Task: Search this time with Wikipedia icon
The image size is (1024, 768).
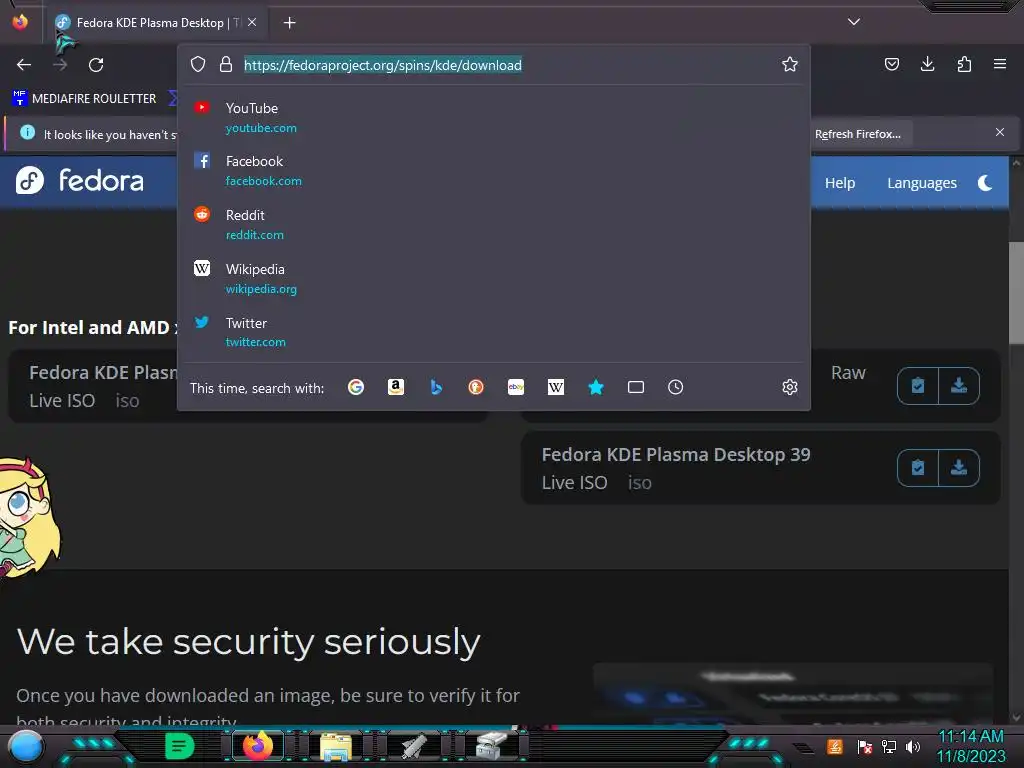Action: [x=556, y=387]
